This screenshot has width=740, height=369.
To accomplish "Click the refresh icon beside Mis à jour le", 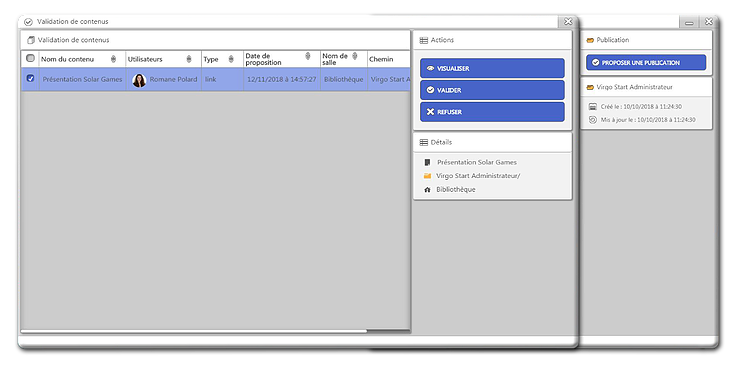I will click(593, 120).
